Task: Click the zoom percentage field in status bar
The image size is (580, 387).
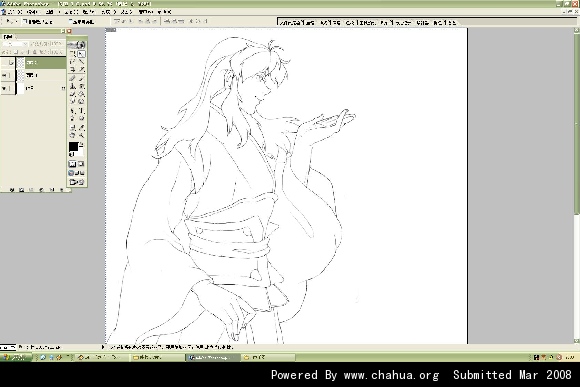Action: (8, 347)
